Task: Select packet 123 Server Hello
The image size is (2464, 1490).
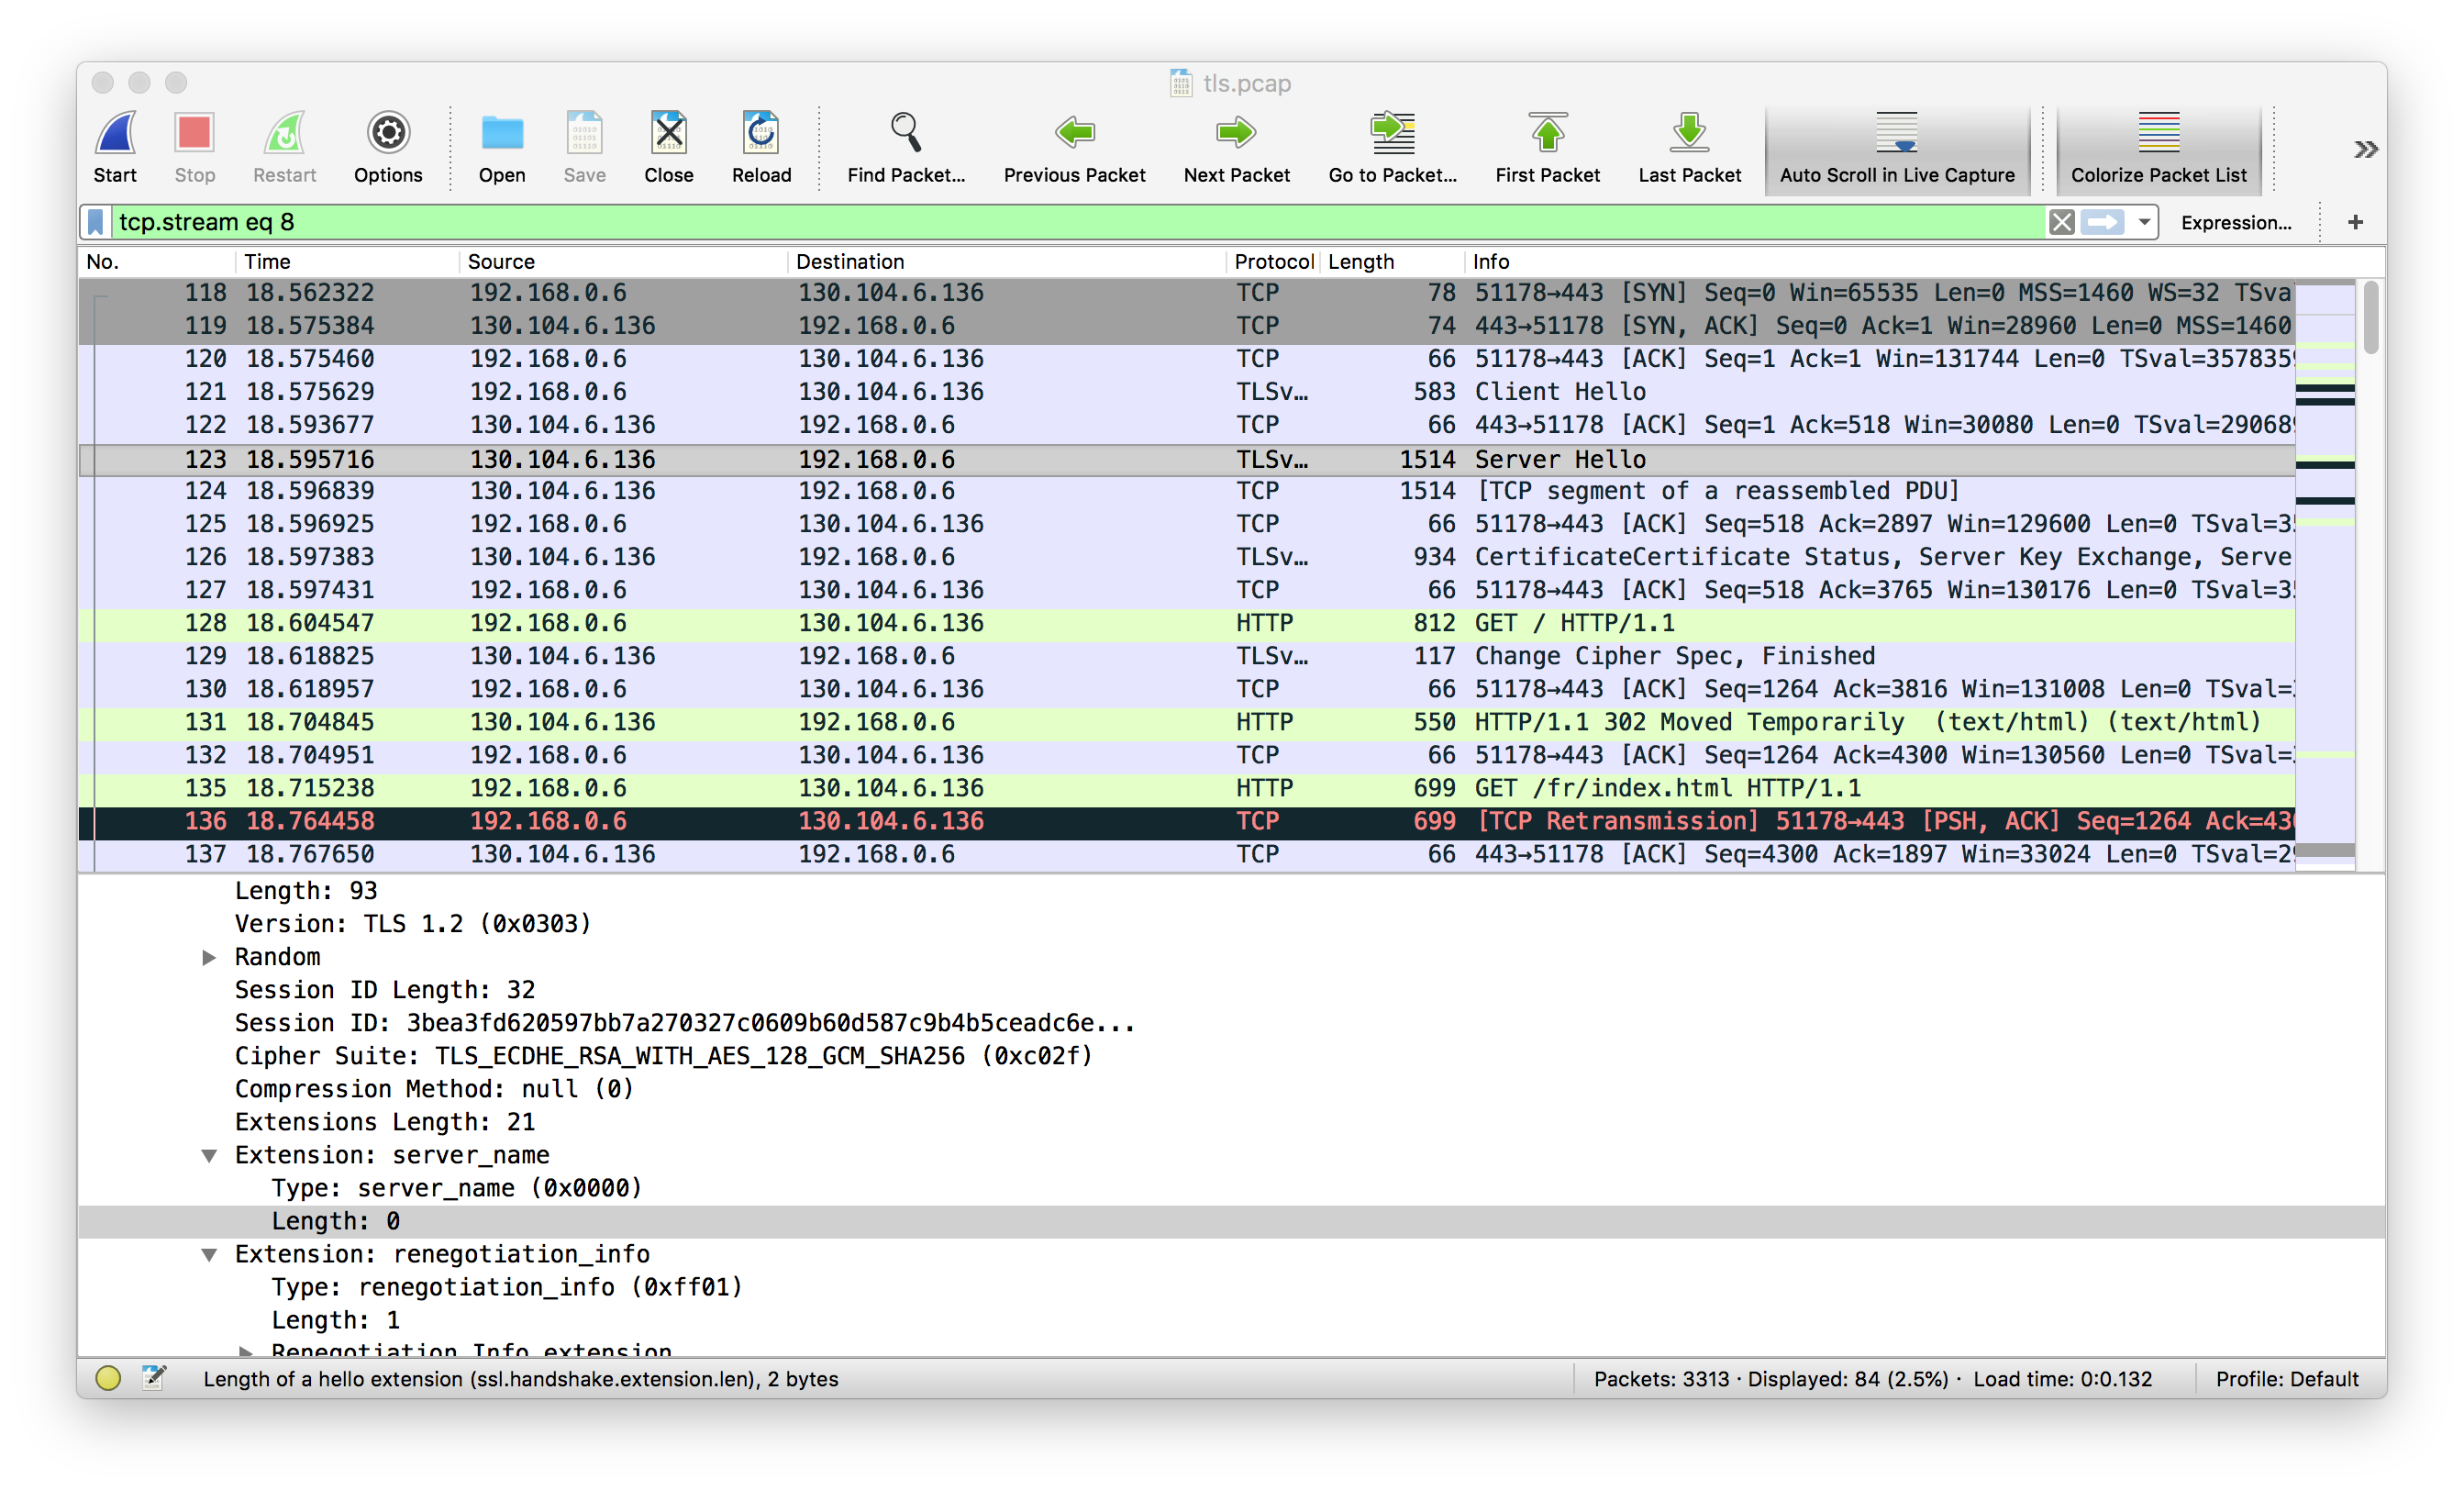Action: click(x=1187, y=459)
